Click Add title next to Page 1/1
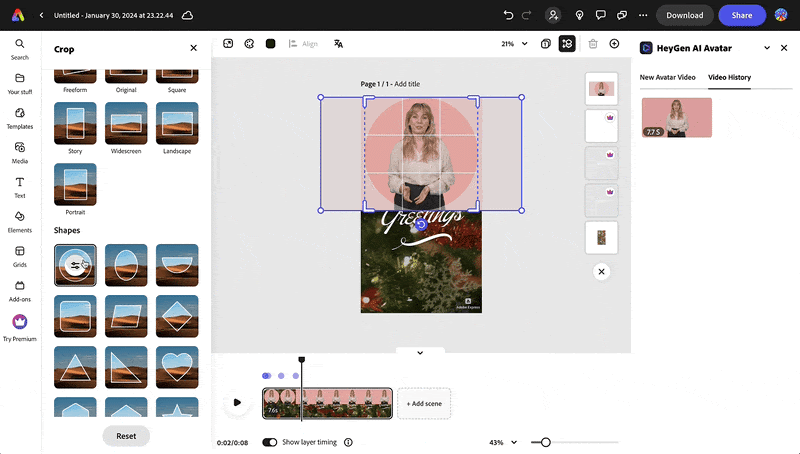800x454 pixels. 407,84
